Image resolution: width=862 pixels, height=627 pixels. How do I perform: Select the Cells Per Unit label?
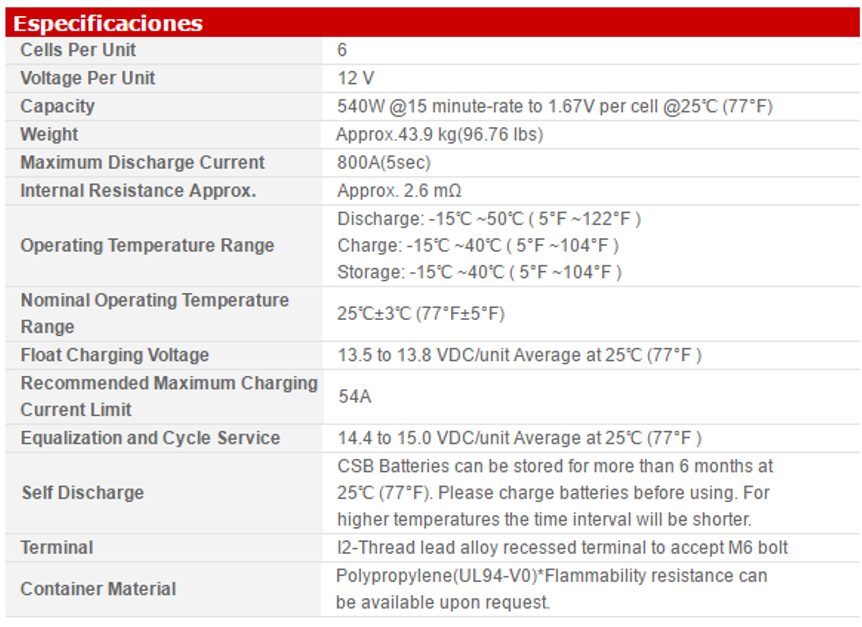[78, 50]
